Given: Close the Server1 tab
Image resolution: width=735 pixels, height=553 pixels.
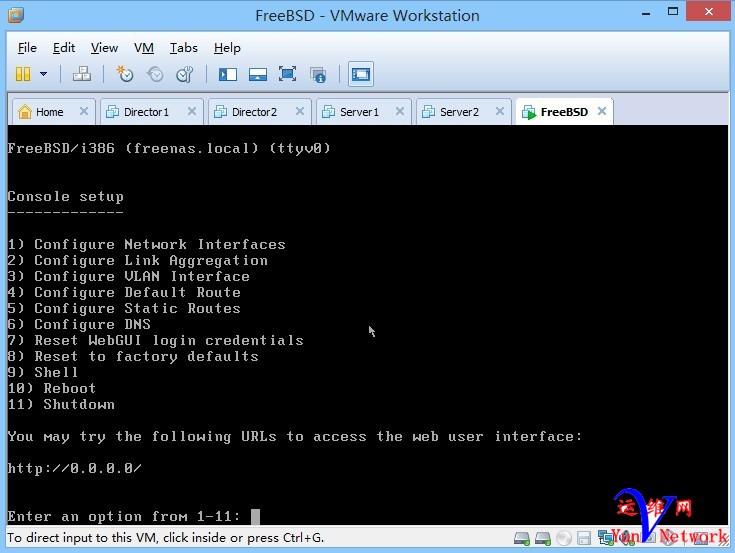Looking at the screenshot, I should pos(400,111).
